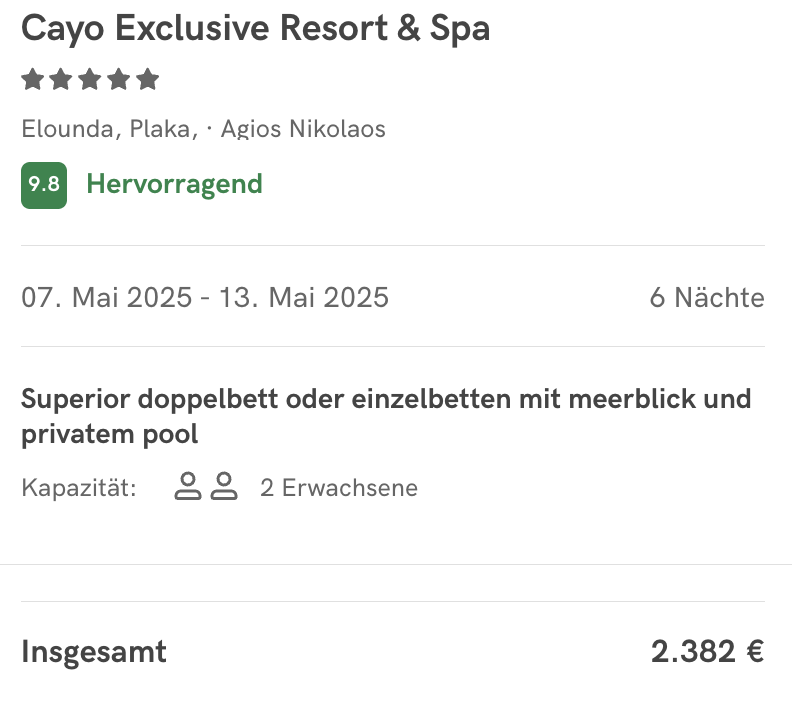Click the middle (third) rating star

tap(90, 79)
